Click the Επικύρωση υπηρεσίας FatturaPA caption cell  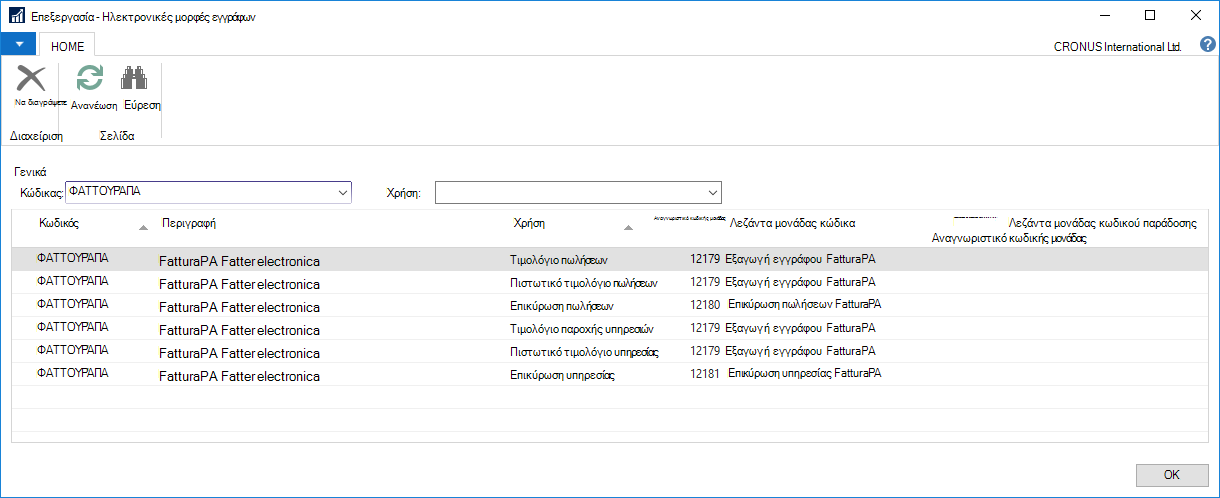tap(804, 374)
